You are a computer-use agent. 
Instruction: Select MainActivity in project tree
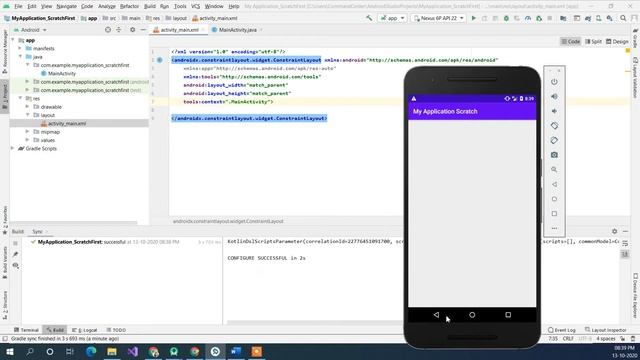(x=58, y=73)
